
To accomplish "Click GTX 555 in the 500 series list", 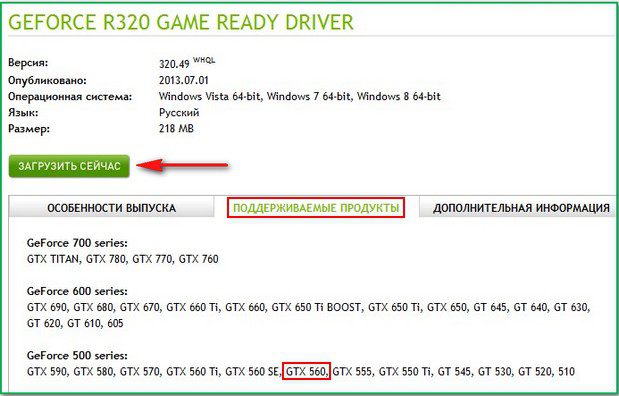I will pyautogui.click(x=353, y=372).
